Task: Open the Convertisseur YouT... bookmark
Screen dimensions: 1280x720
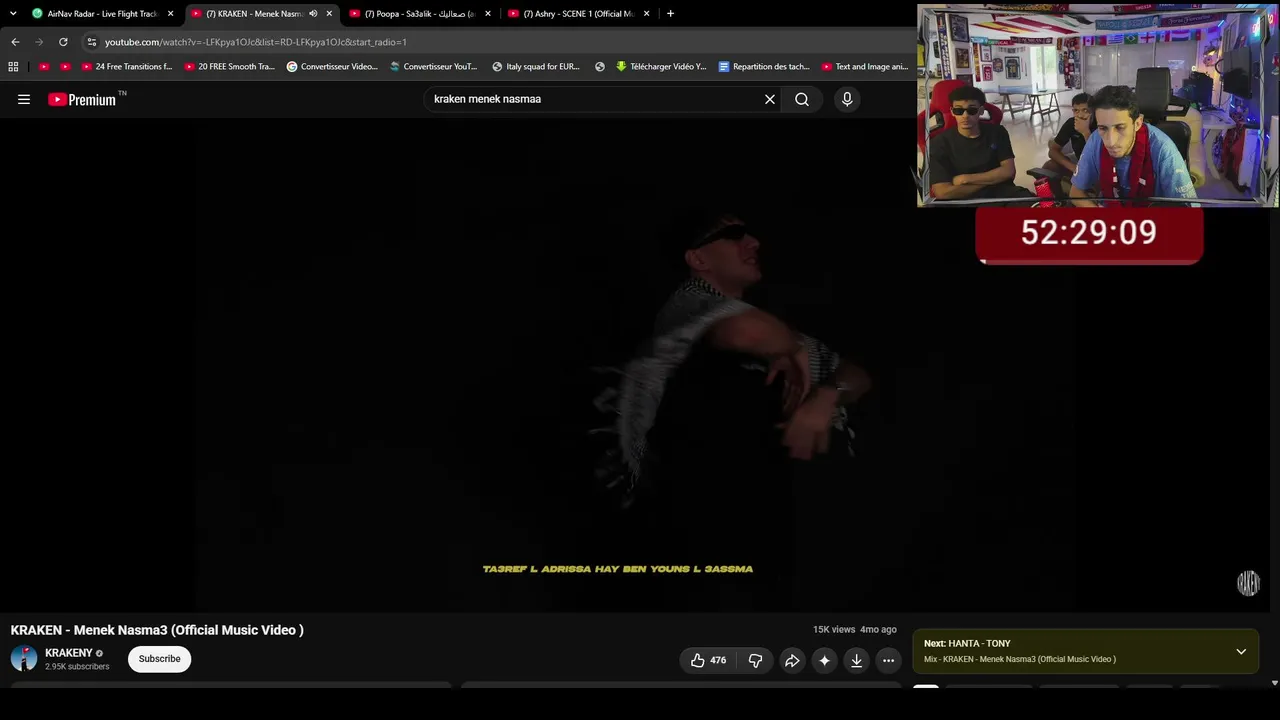Action: tap(434, 67)
